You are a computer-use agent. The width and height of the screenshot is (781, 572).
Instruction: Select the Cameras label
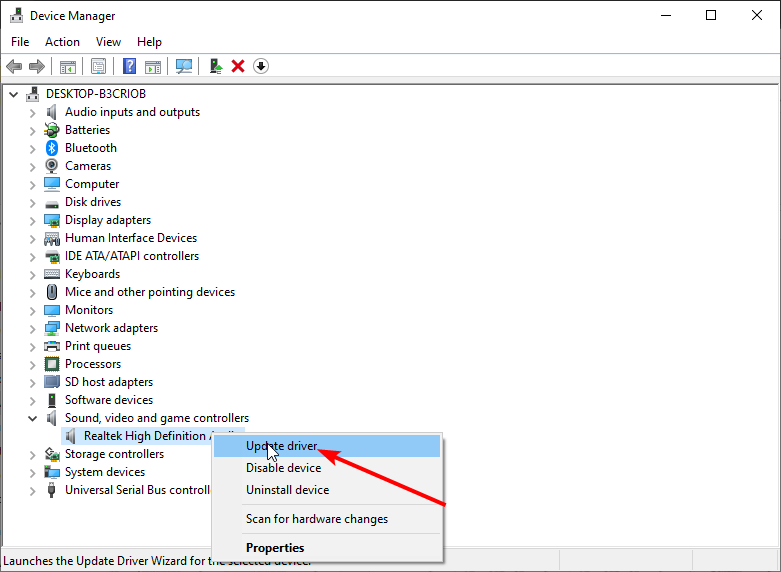tap(88, 166)
